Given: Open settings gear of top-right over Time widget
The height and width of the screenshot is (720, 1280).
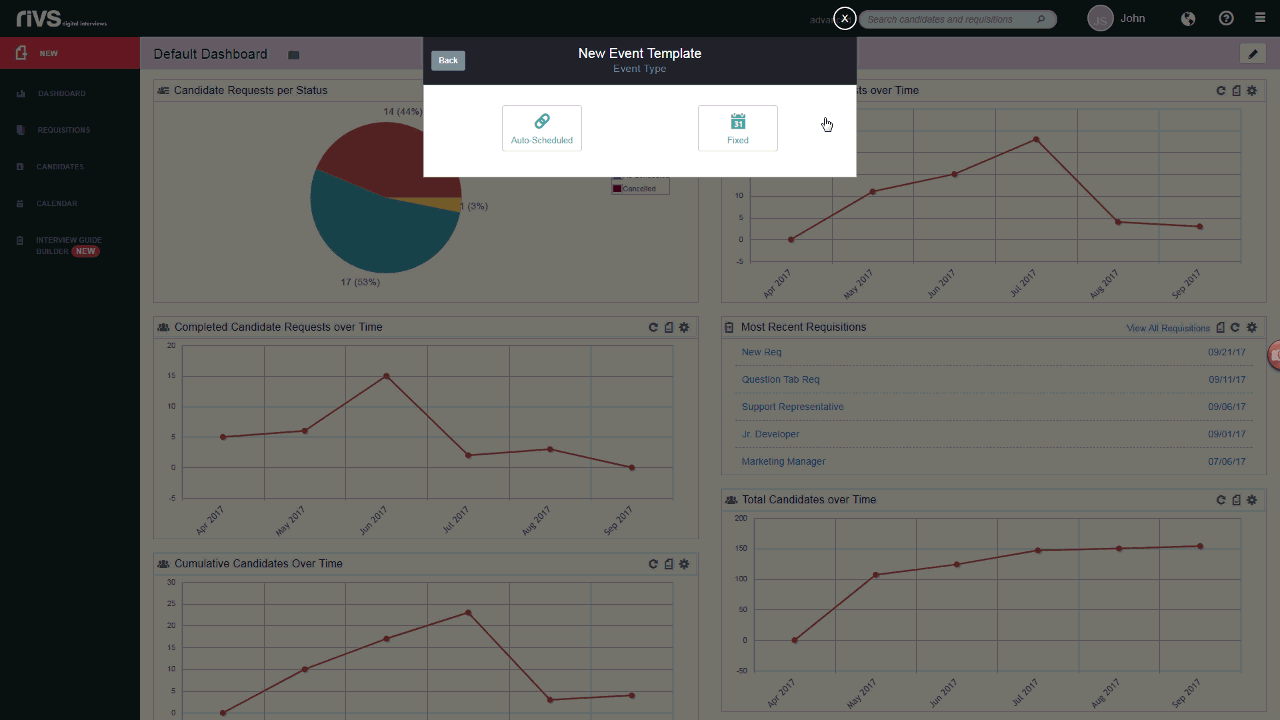Looking at the screenshot, I should (1252, 90).
